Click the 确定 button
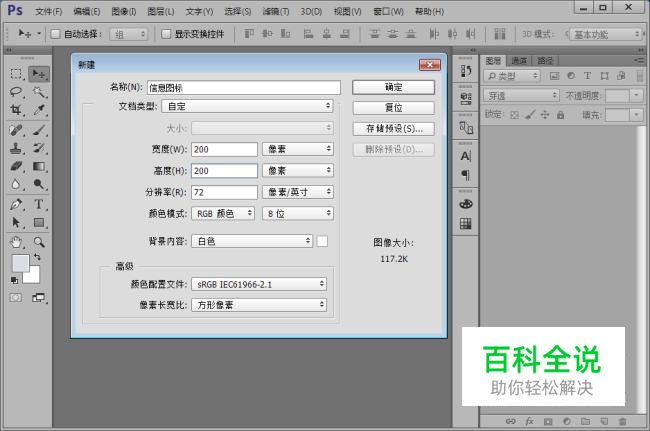 (393, 87)
